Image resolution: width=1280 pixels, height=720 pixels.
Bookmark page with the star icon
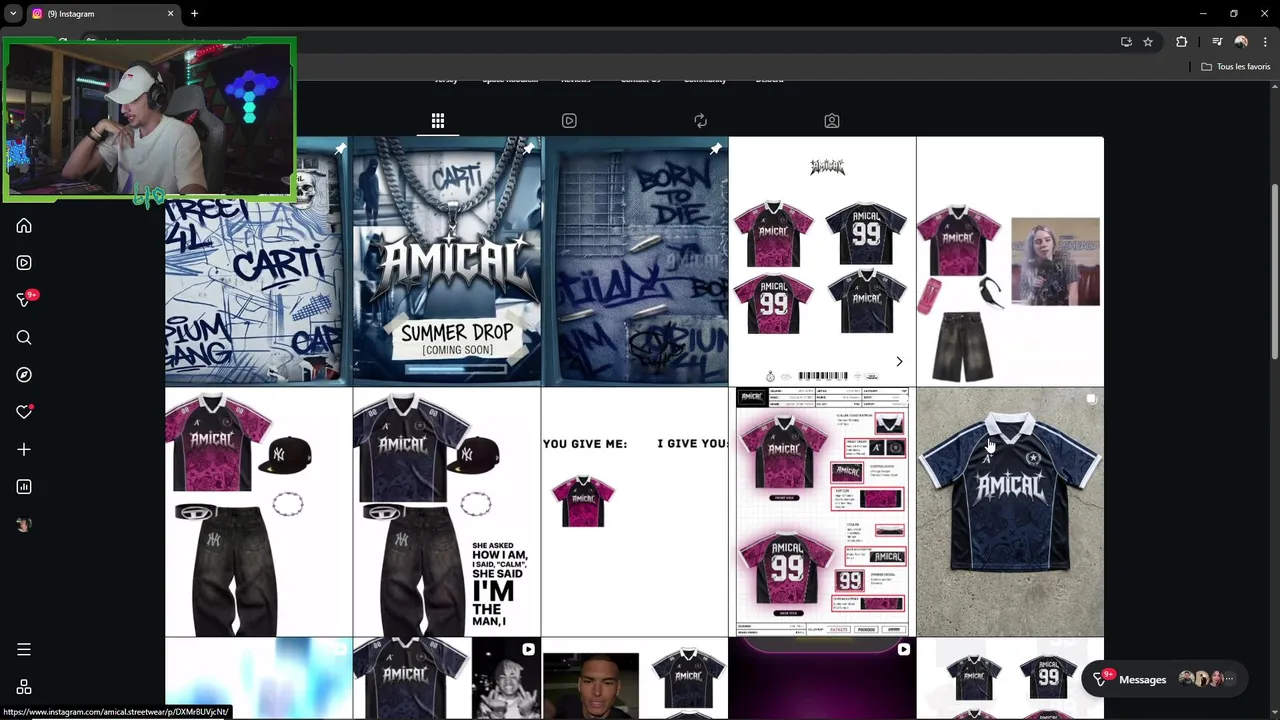[1148, 42]
